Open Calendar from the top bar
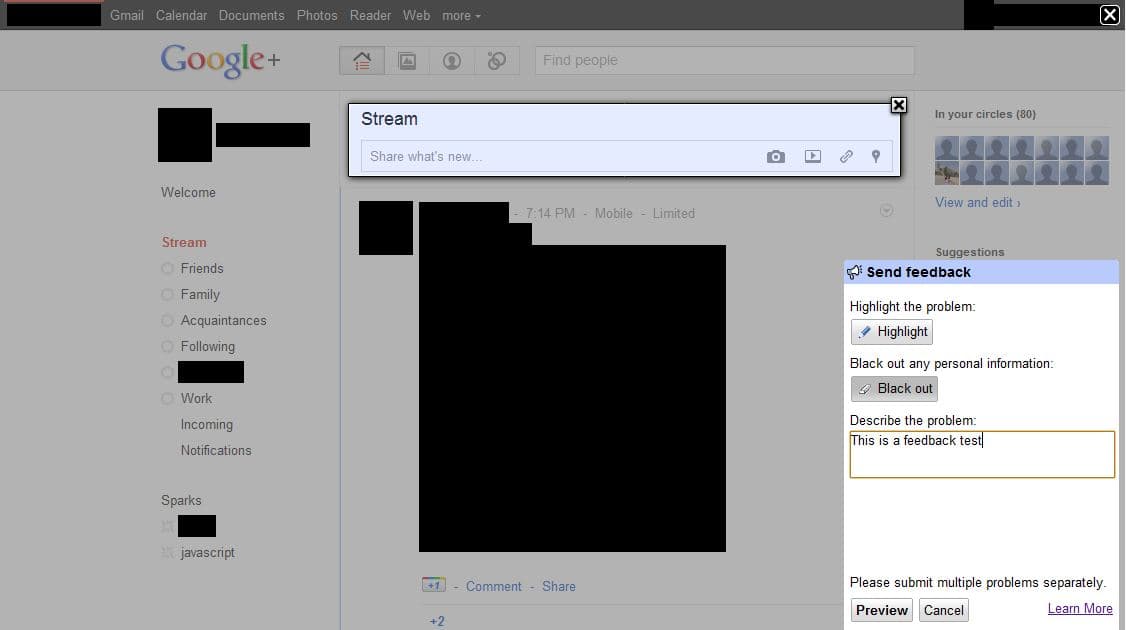This screenshot has width=1126, height=630. click(x=181, y=15)
